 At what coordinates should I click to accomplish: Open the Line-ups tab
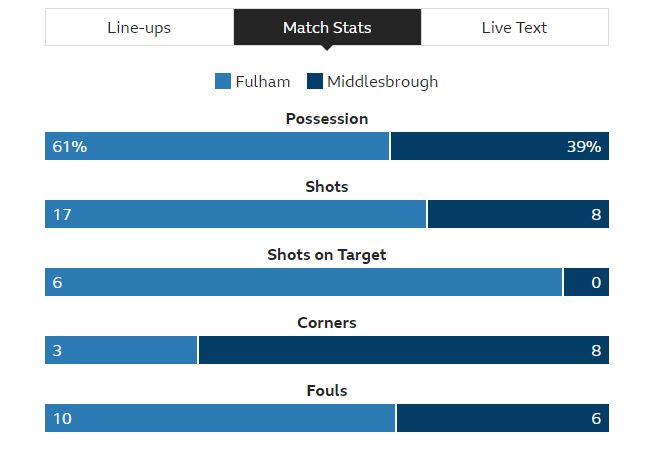[140, 27]
